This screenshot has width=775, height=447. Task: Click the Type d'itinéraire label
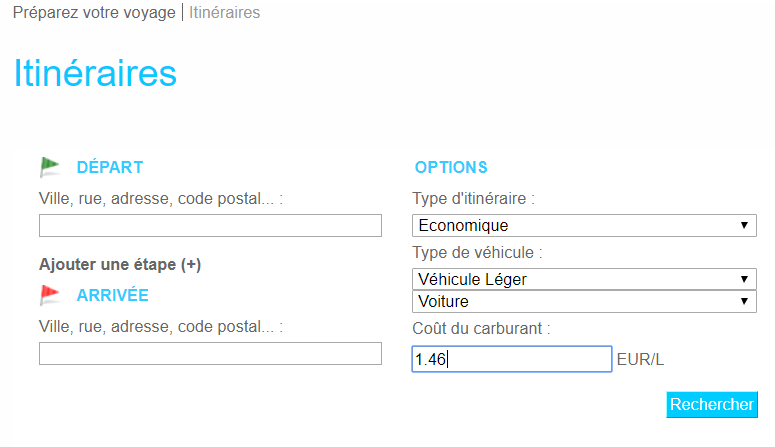473,199
